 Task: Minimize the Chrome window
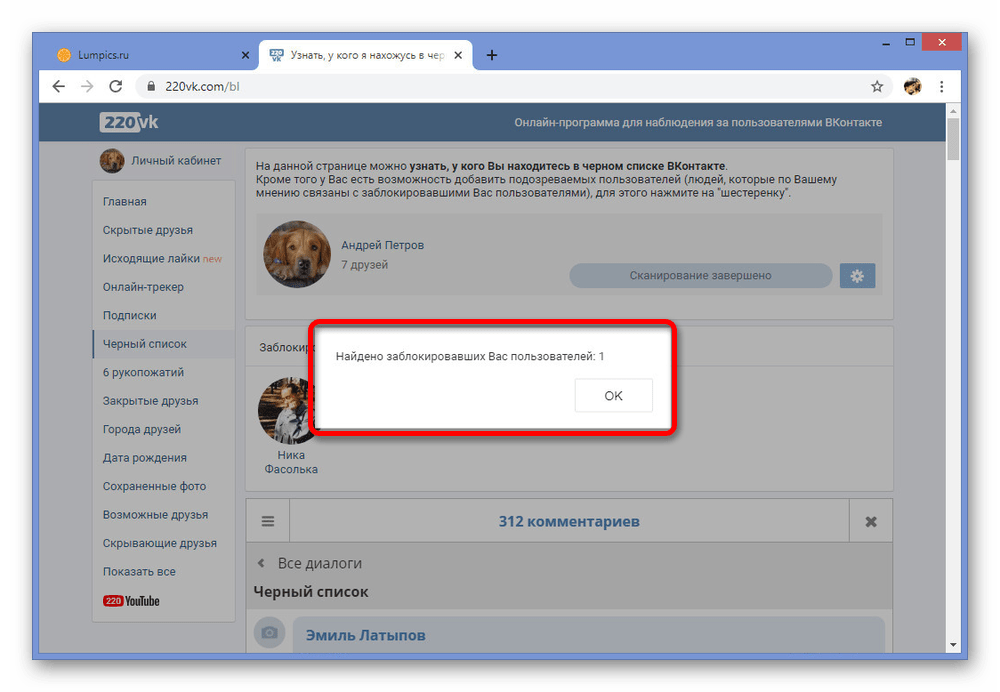point(886,43)
